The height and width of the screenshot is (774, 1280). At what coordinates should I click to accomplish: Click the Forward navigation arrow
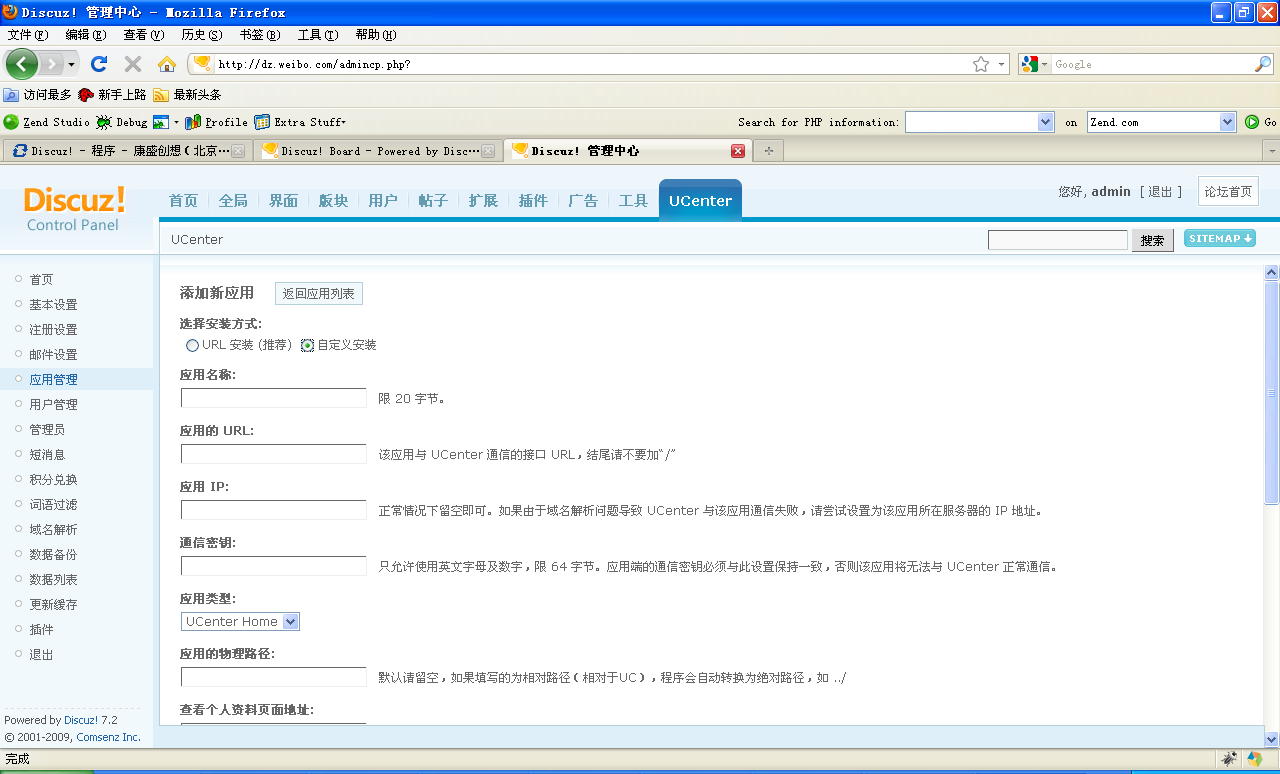[x=52, y=64]
